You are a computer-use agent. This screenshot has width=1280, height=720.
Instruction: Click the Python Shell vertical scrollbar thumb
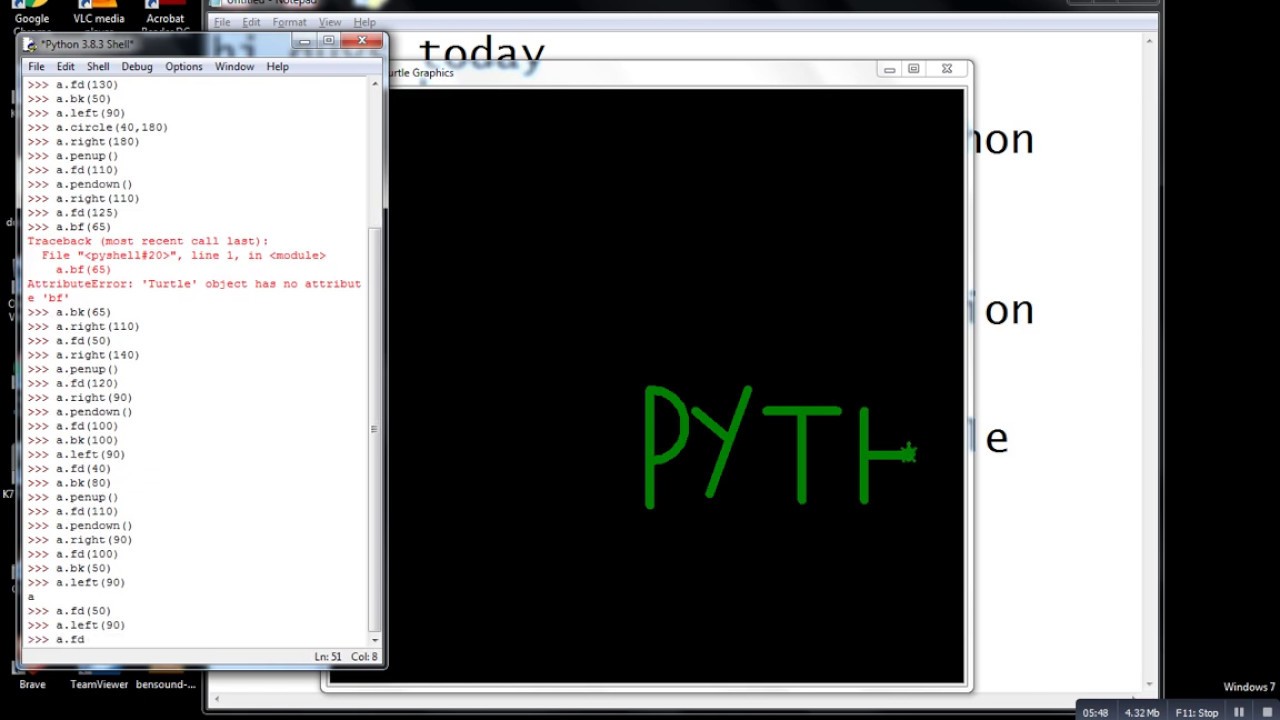(375, 430)
